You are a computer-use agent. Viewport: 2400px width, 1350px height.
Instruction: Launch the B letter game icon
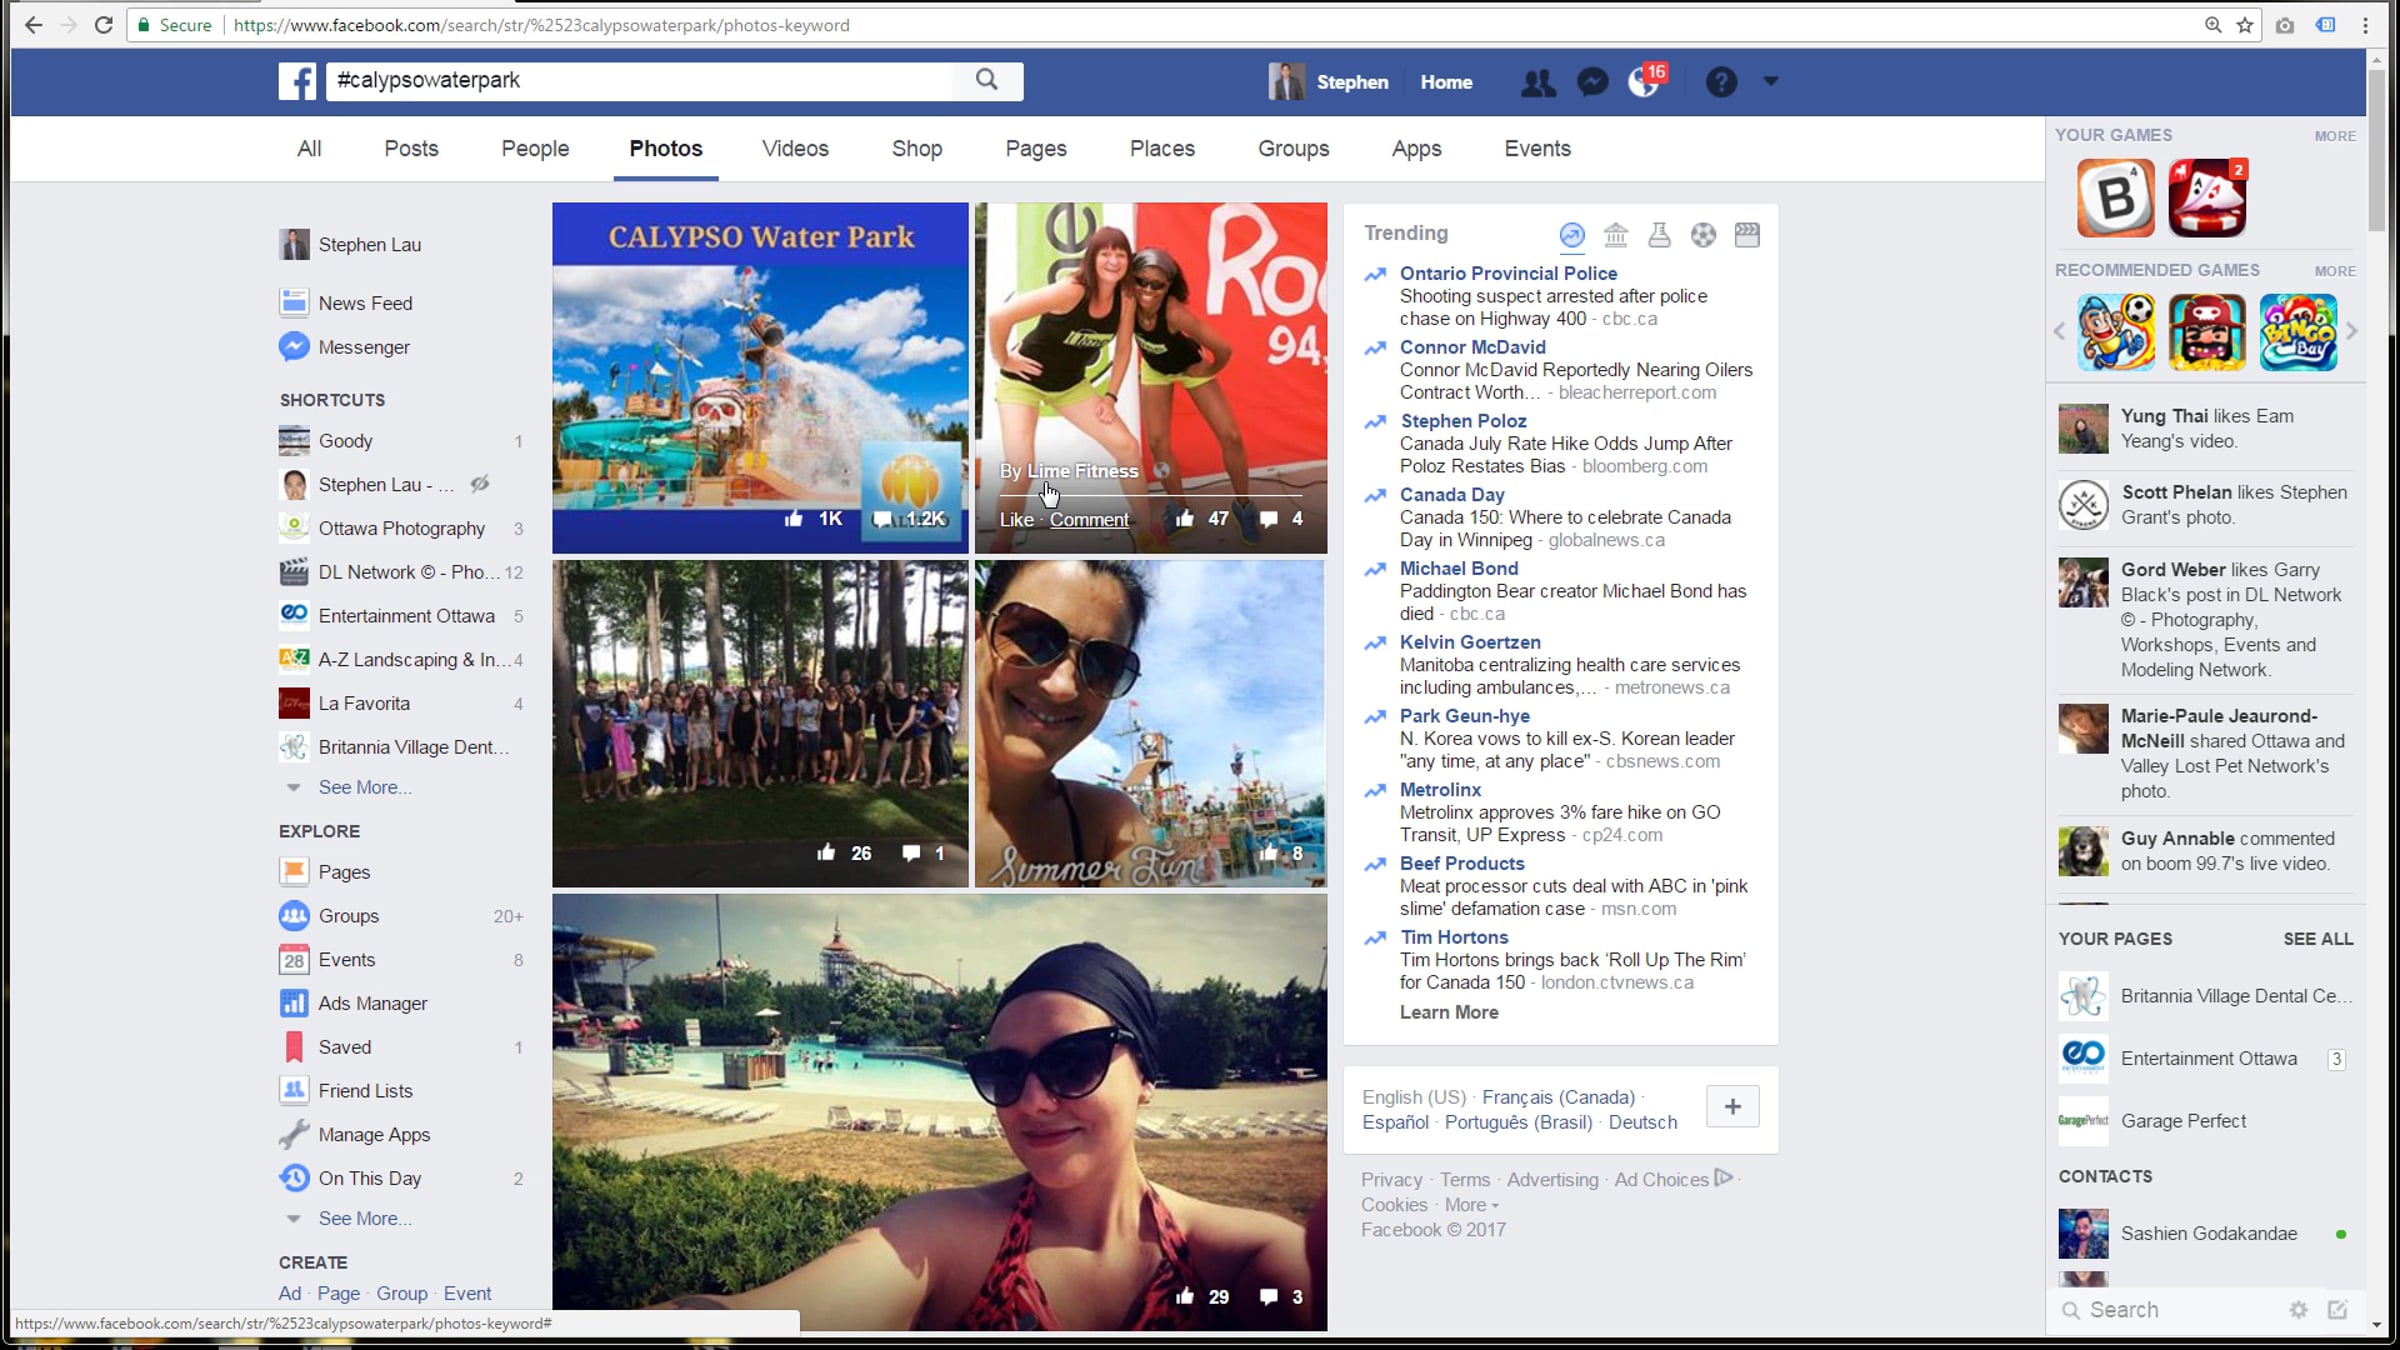(2116, 198)
